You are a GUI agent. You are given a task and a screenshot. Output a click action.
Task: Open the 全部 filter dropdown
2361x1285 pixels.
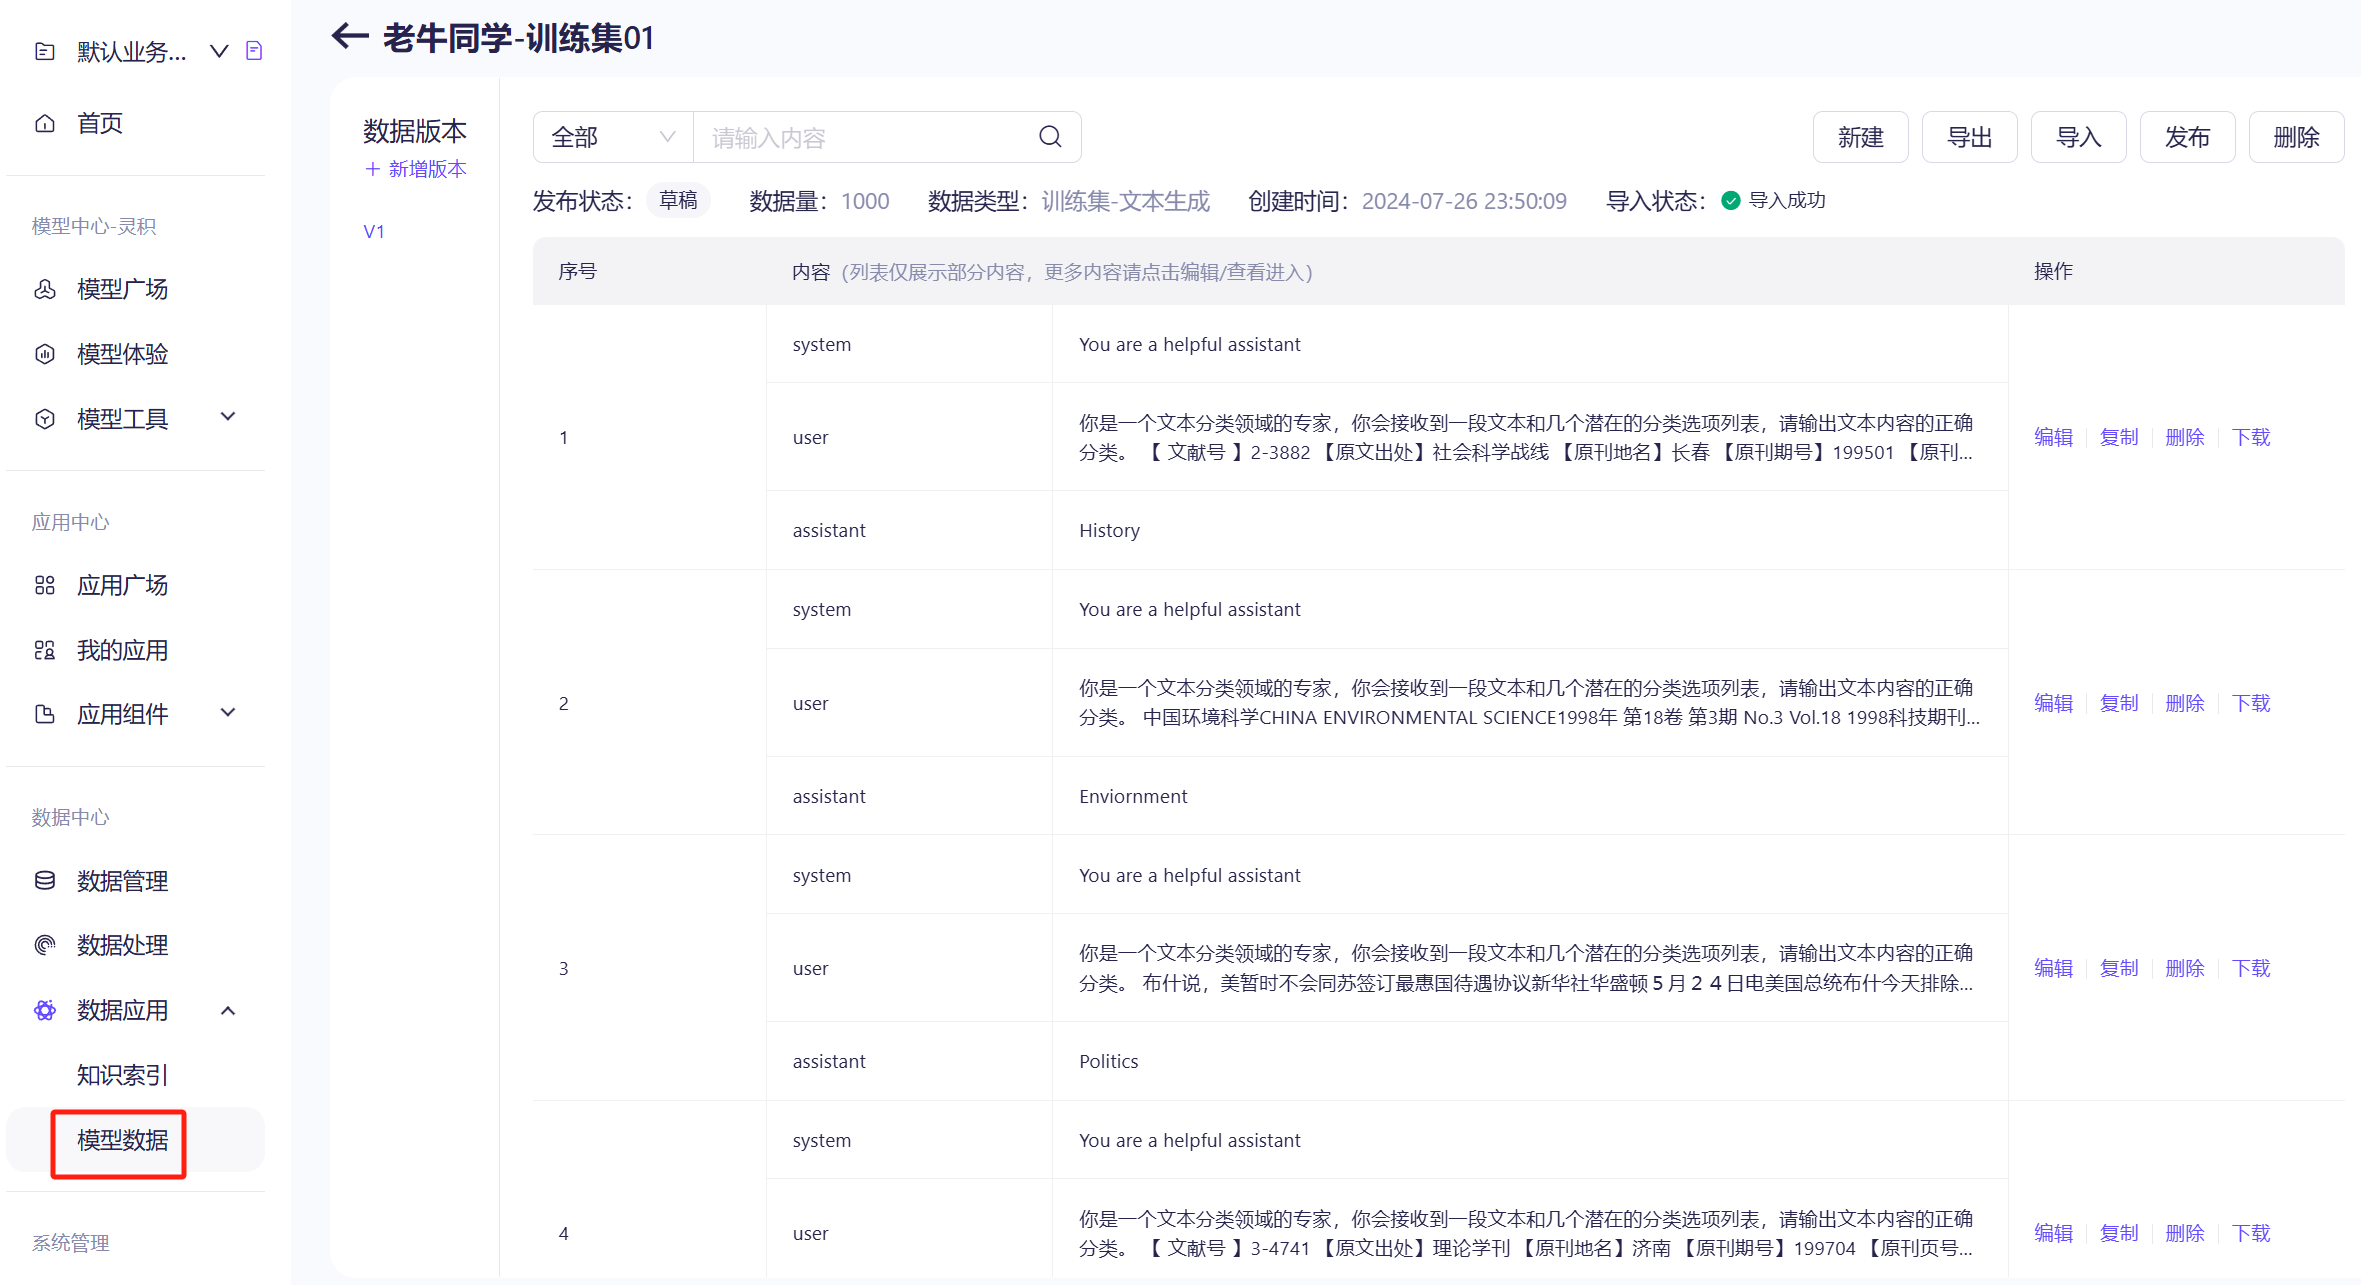[x=613, y=137]
